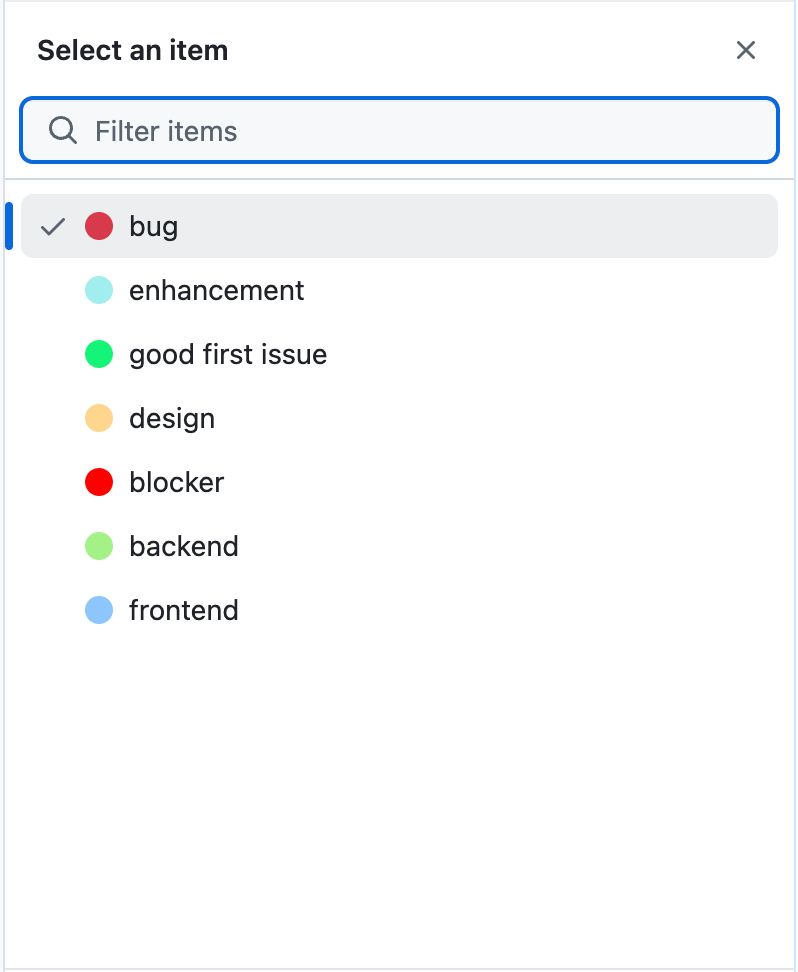Screen dimensions: 798x972
Task: Click the Select an item heading
Action: coord(132,50)
